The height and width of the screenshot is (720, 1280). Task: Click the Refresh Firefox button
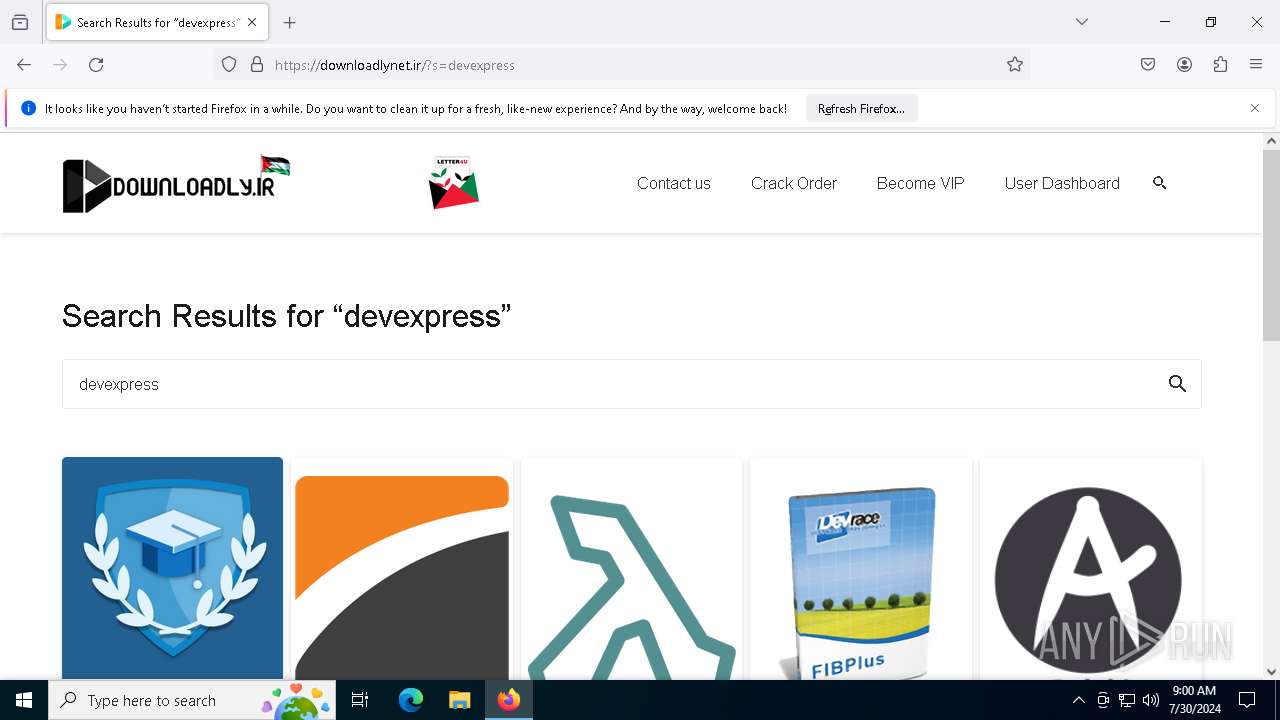[861, 108]
